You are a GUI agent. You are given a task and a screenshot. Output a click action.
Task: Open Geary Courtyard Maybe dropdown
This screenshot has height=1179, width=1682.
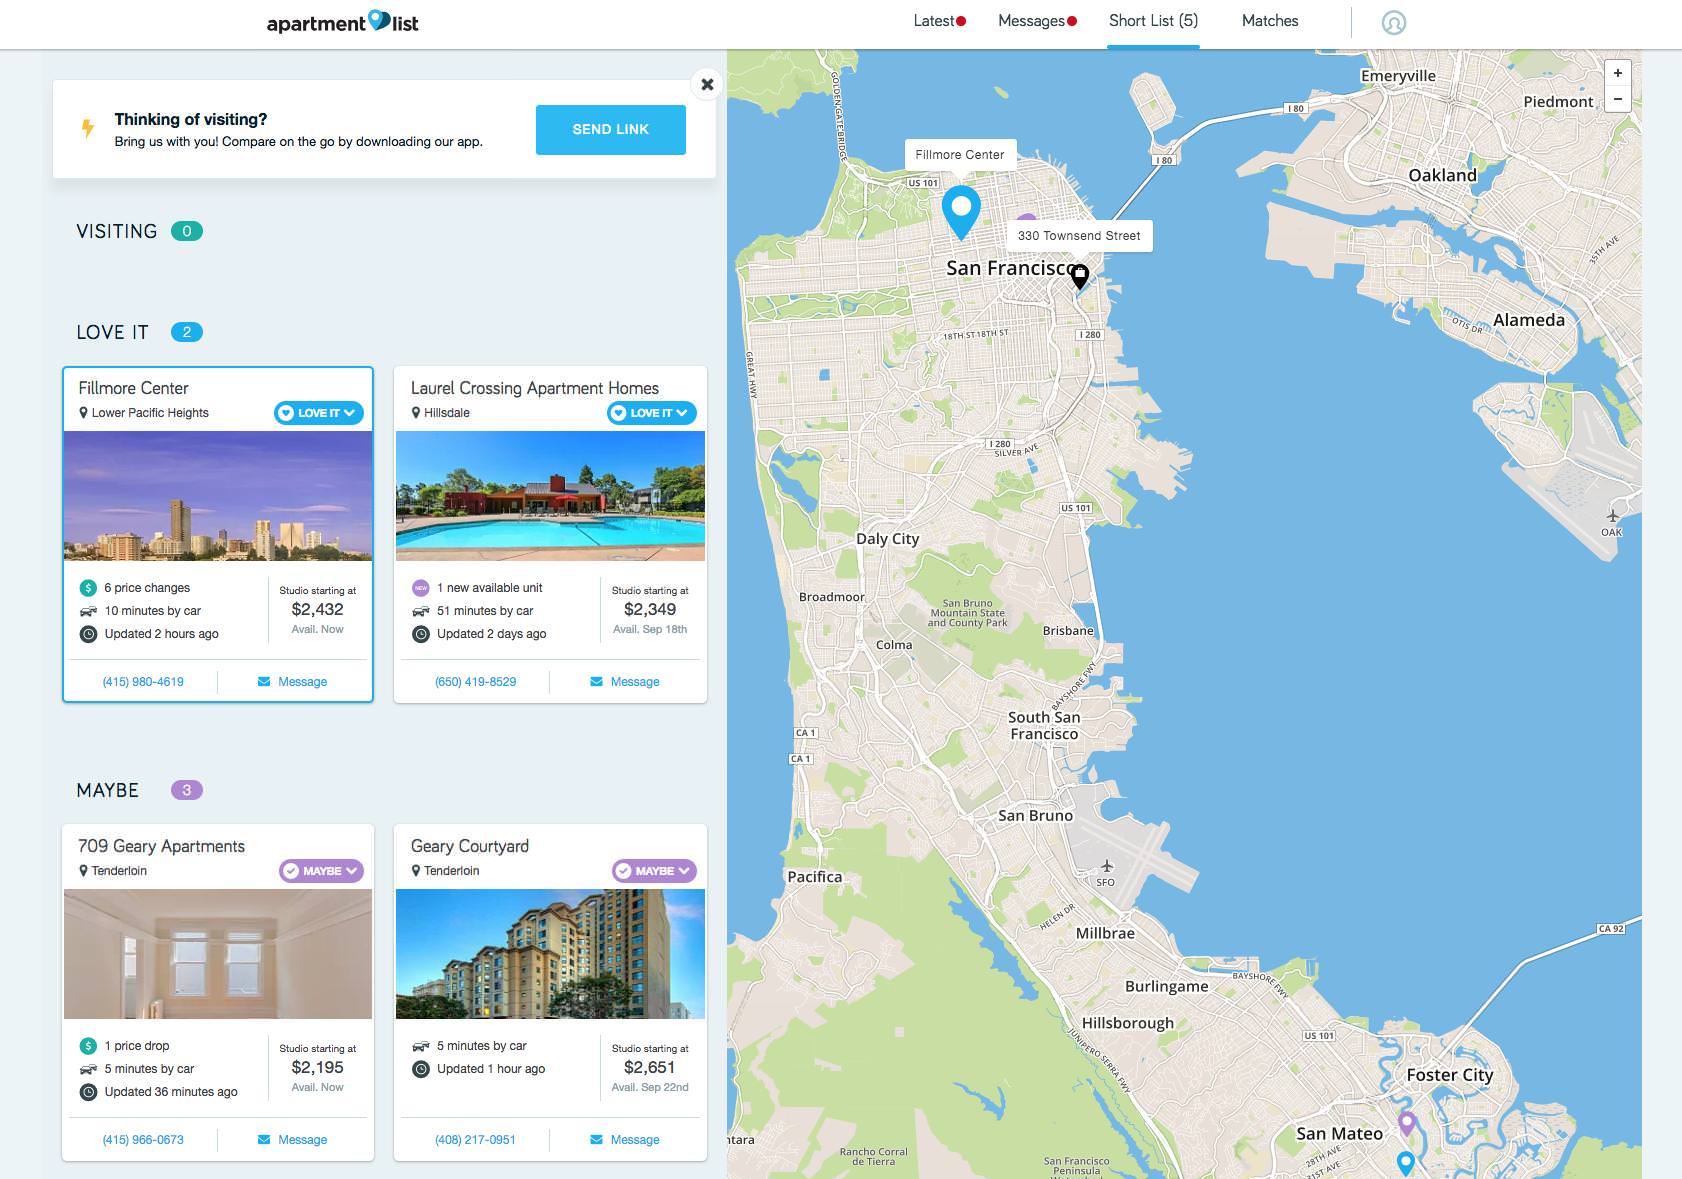654,871
